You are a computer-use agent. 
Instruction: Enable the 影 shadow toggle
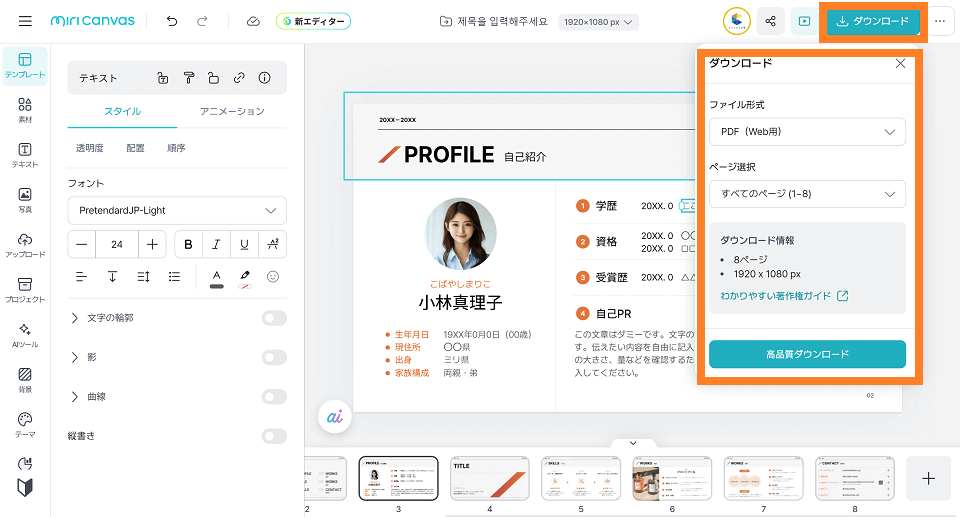273,357
